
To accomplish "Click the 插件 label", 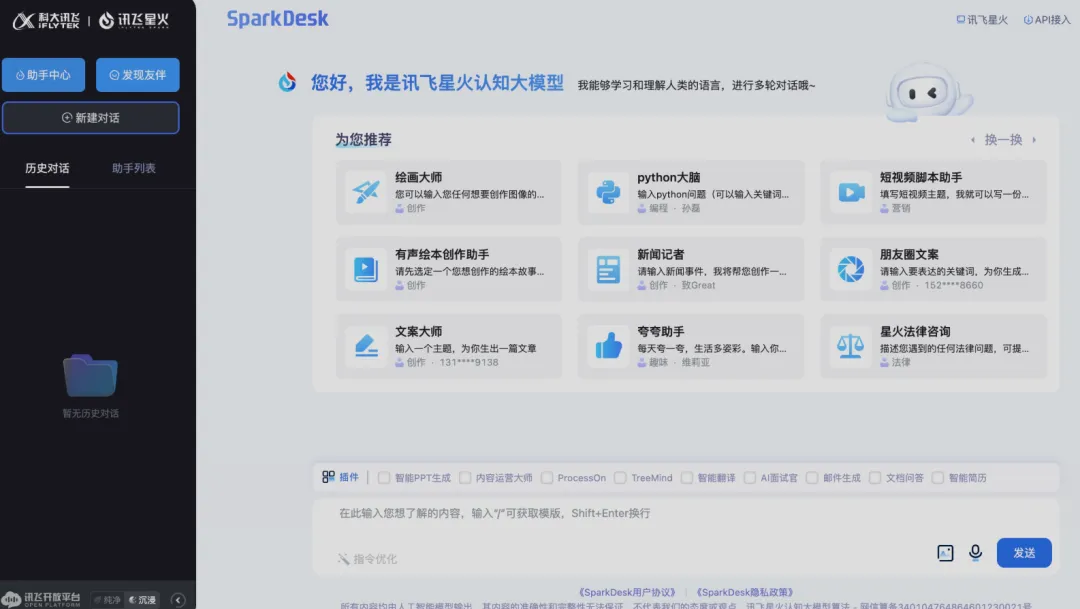I will click(349, 477).
